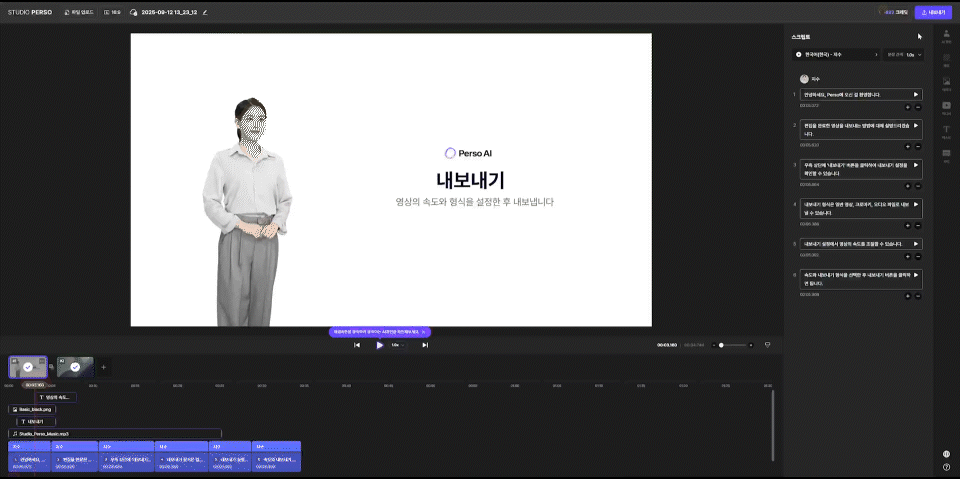Select the Text tool in the right sidebar

point(946,129)
